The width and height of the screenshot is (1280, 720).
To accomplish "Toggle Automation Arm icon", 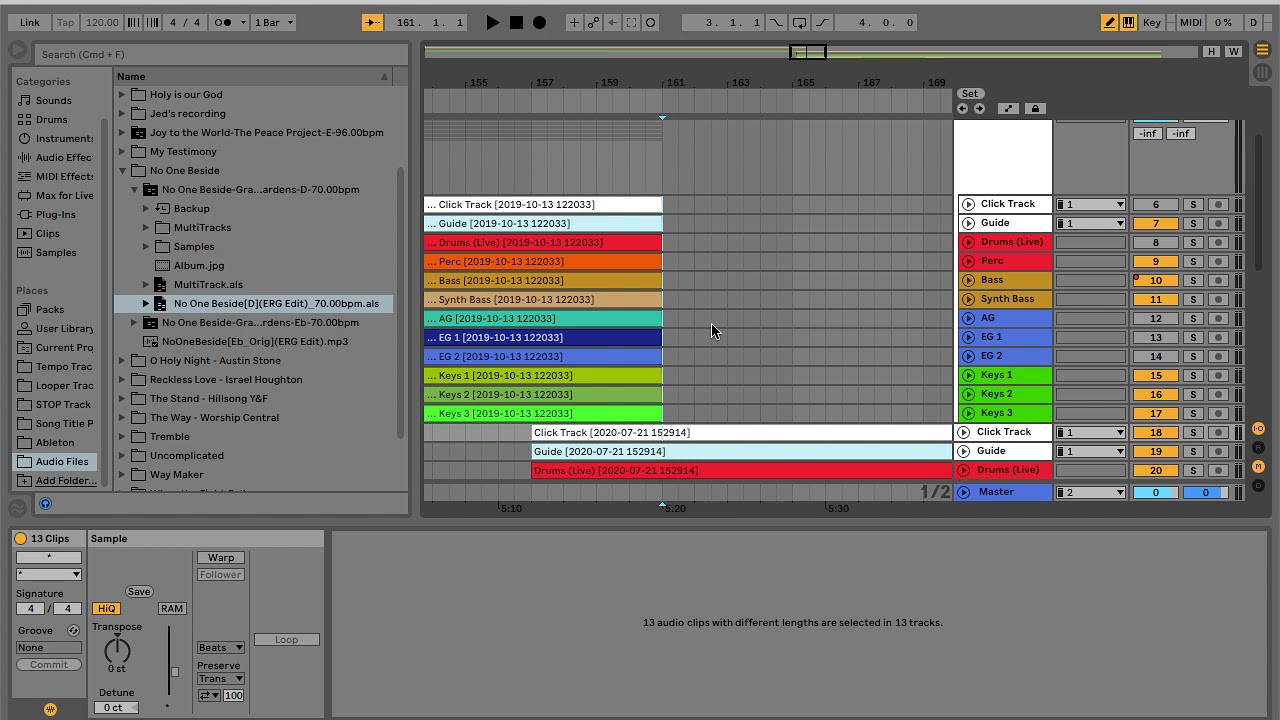I will click(x=593, y=22).
